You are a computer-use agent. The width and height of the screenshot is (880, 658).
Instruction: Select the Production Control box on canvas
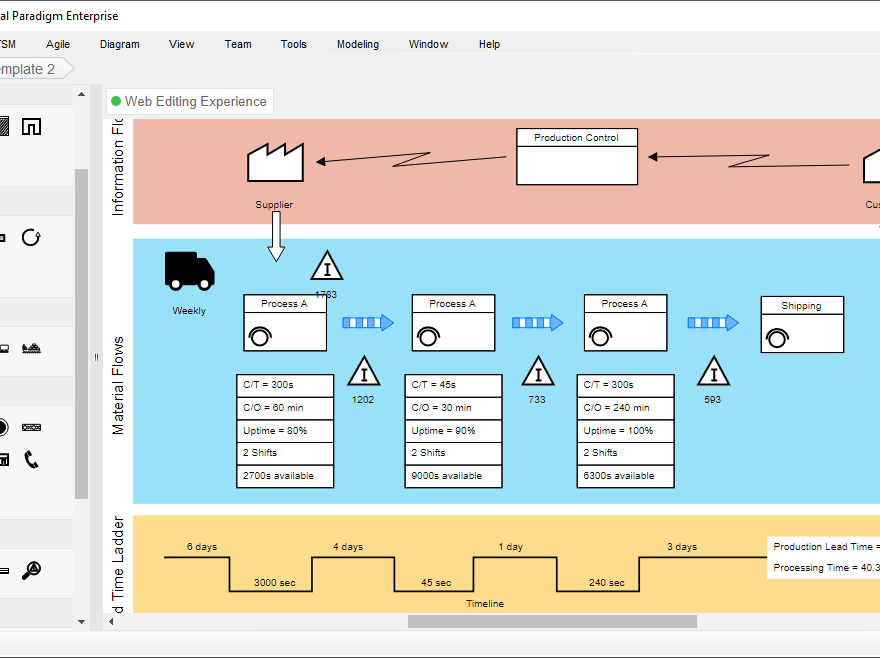[x=576, y=156]
